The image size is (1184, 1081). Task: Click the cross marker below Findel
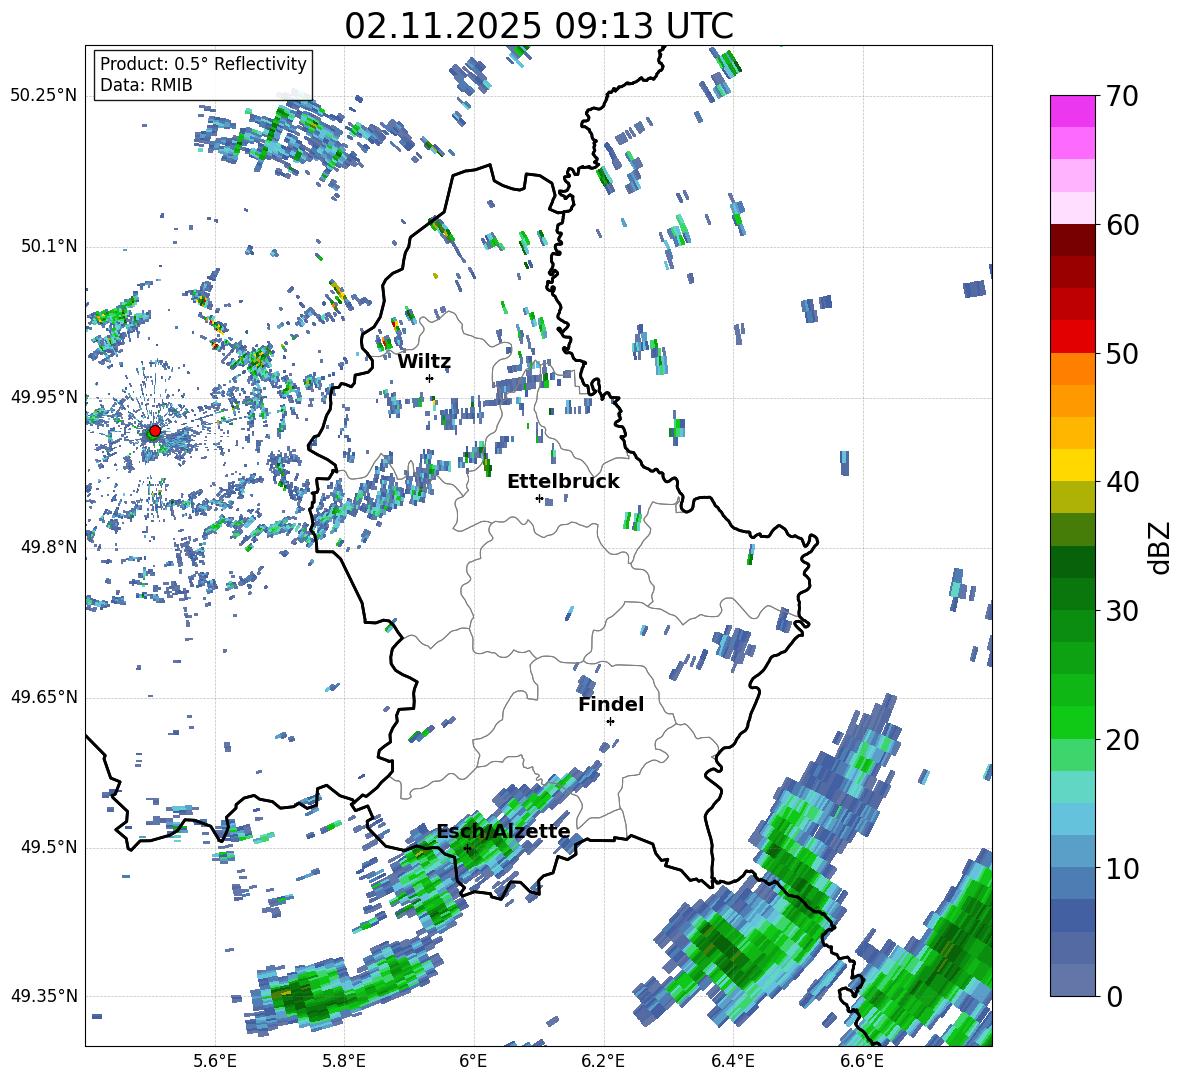pos(610,722)
